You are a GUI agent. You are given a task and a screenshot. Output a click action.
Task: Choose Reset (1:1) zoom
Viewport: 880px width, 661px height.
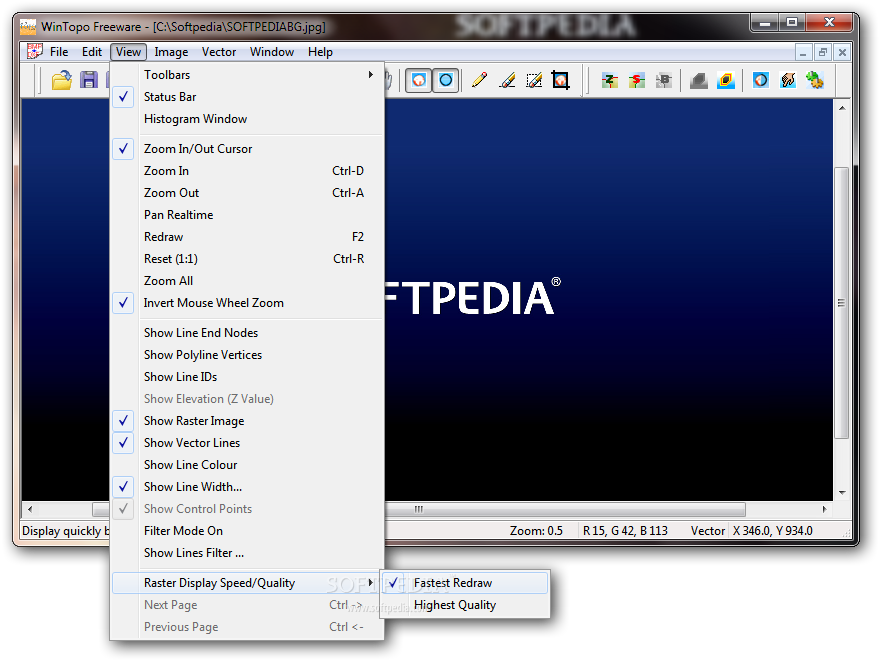(247, 259)
